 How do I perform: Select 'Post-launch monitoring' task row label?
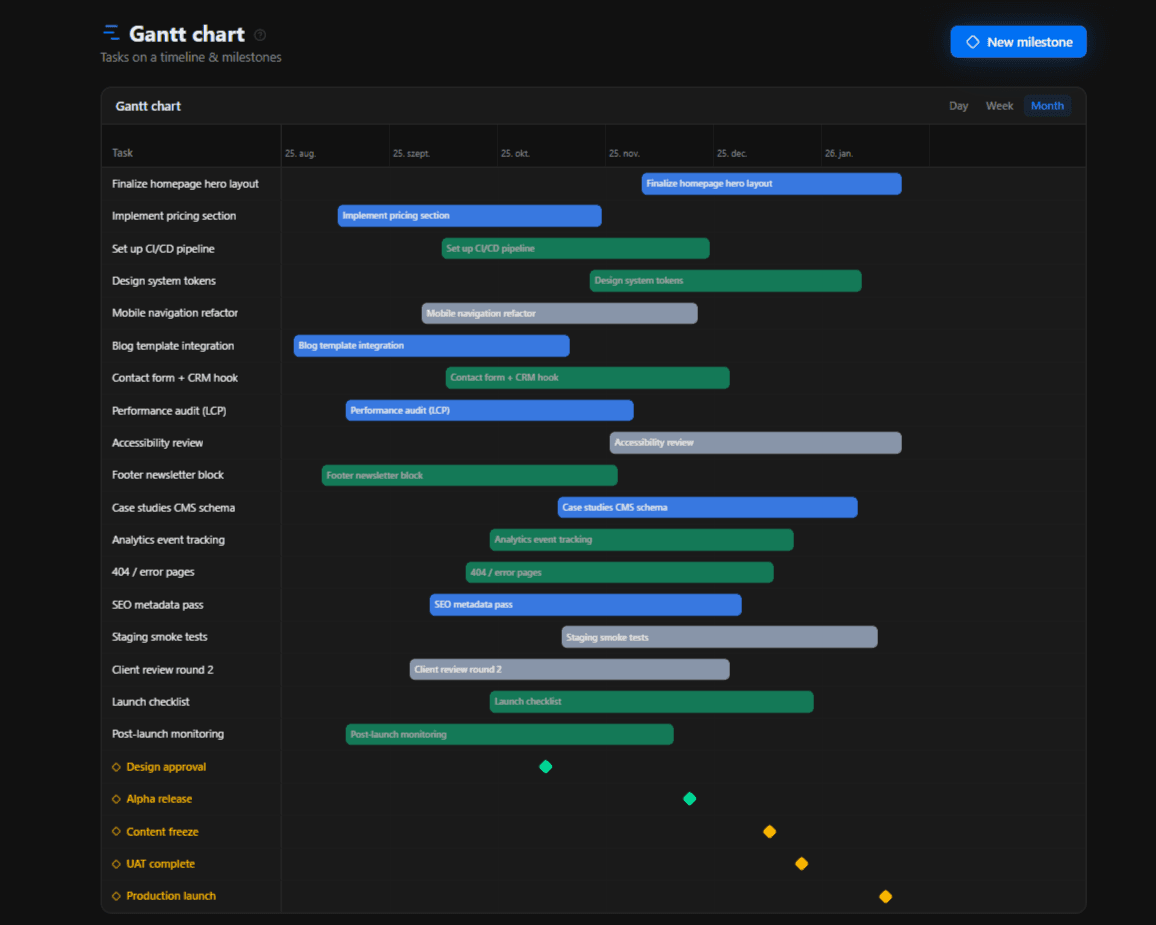167,734
